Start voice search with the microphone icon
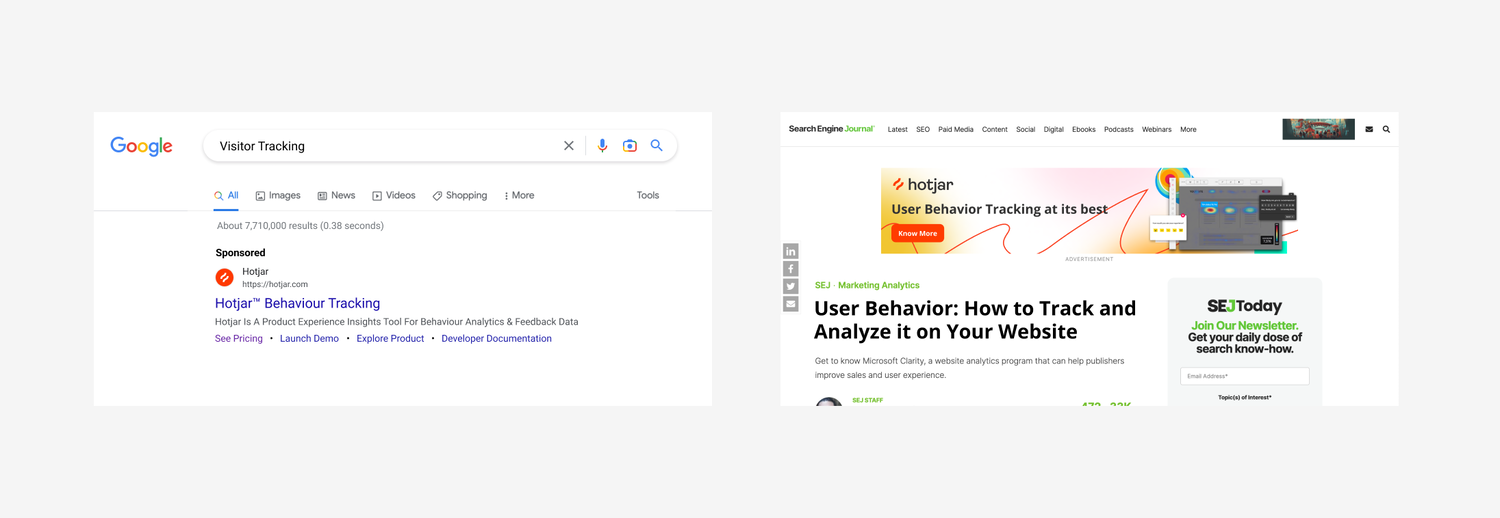Viewport: 1500px width, 518px height. [x=602, y=146]
